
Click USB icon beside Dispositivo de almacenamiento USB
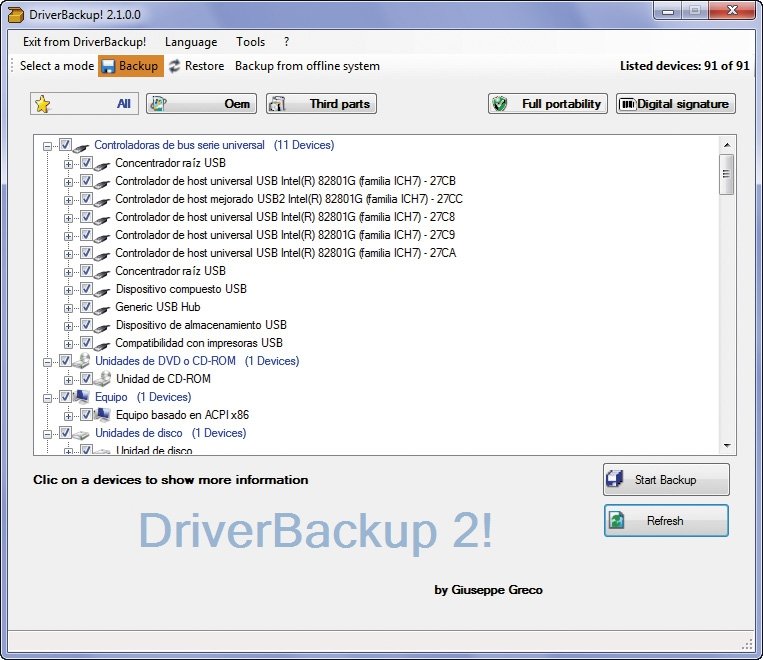click(x=102, y=327)
